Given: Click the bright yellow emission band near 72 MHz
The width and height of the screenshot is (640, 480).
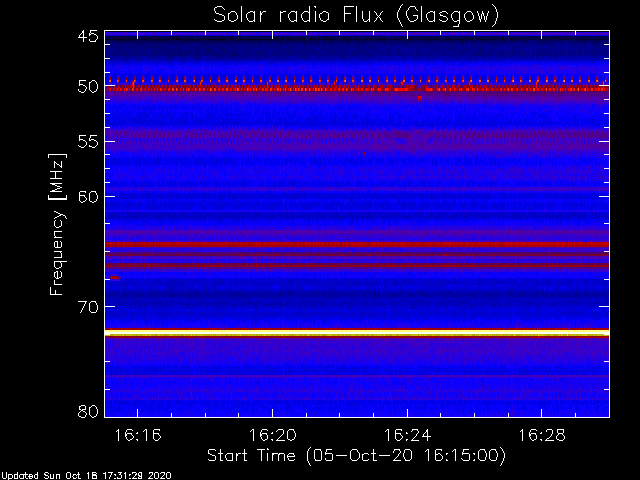Looking at the screenshot, I should tap(357, 333).
